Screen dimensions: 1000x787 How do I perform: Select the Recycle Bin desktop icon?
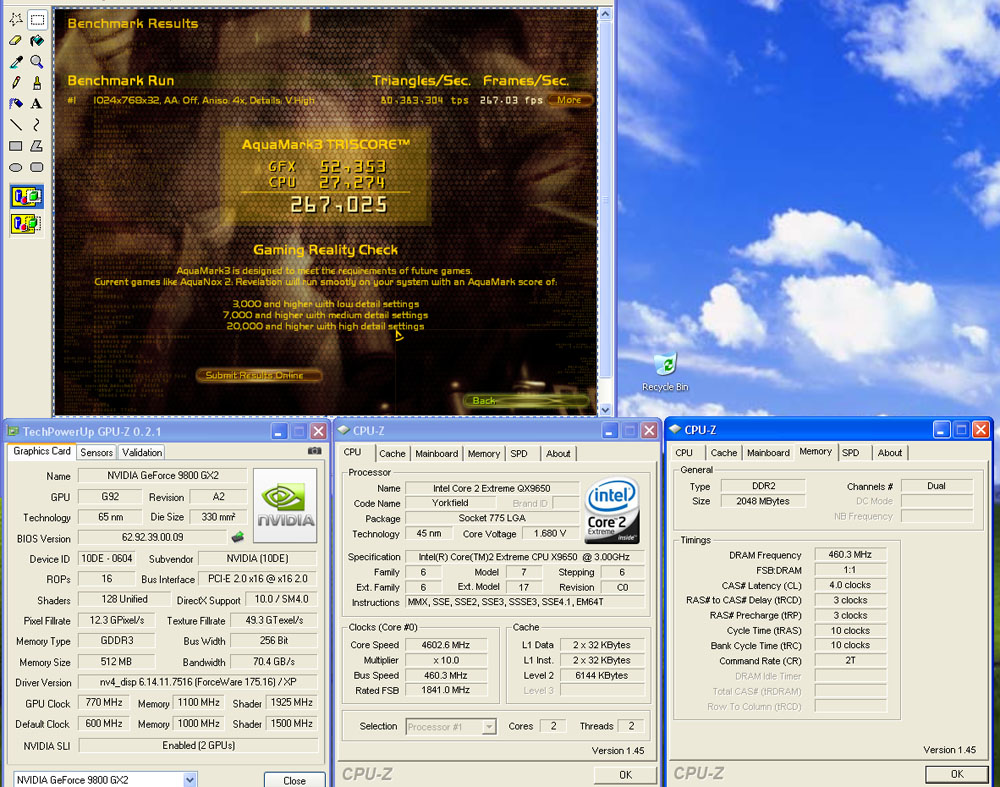coord(665,372)
